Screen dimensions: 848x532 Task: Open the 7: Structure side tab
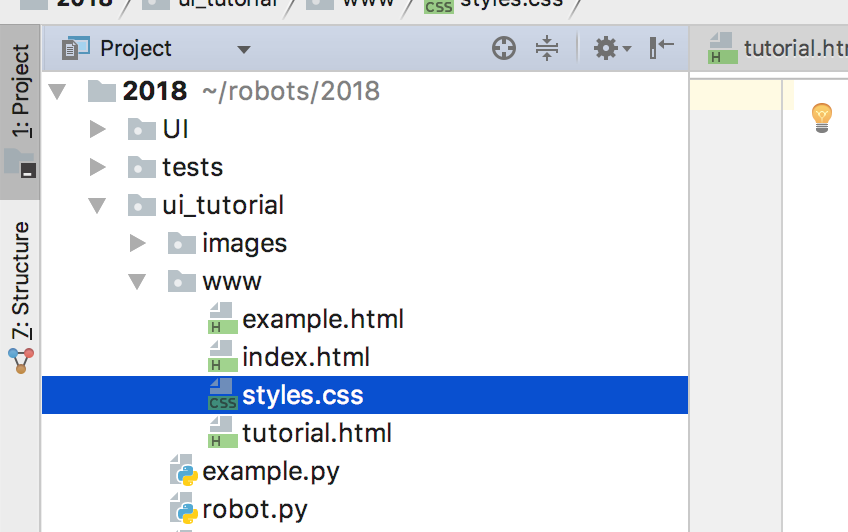(20, 296)
